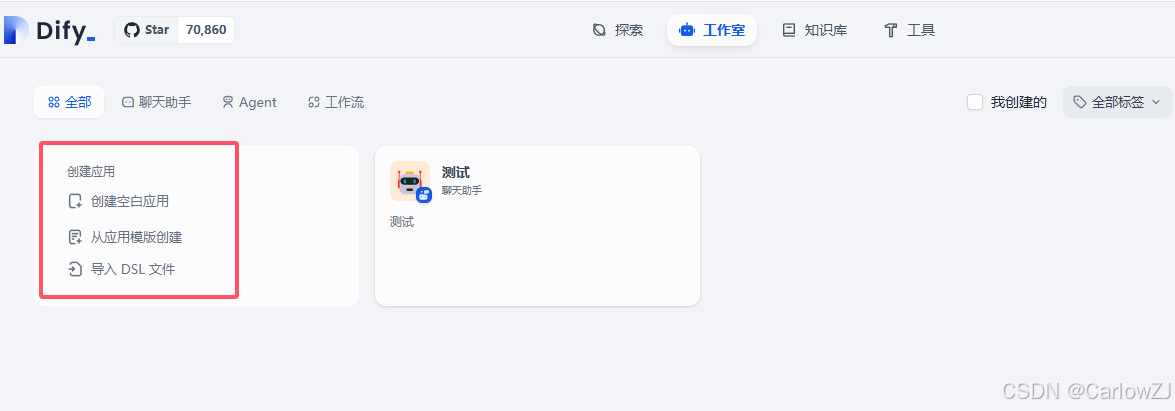Click the Explore compass icon
Viewport: 1175px width, 411px height.
[x=599, y=30]
